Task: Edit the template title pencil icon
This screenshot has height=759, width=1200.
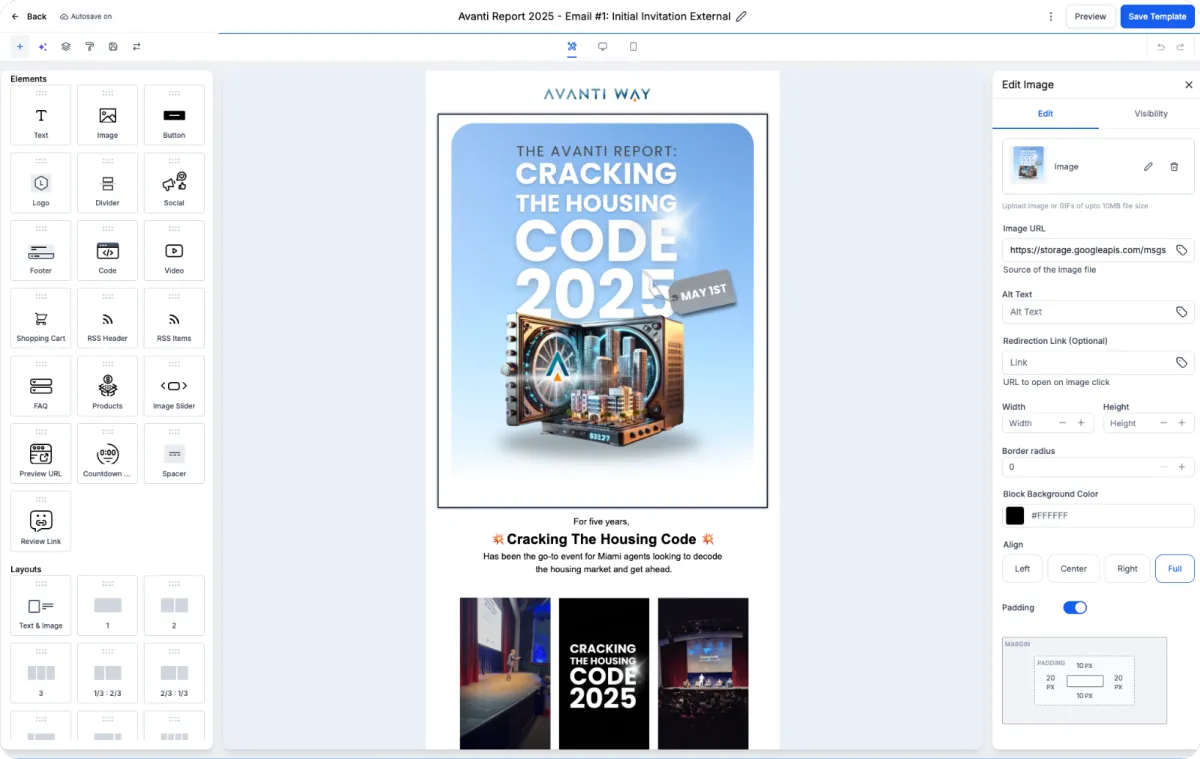Action: 741,16
